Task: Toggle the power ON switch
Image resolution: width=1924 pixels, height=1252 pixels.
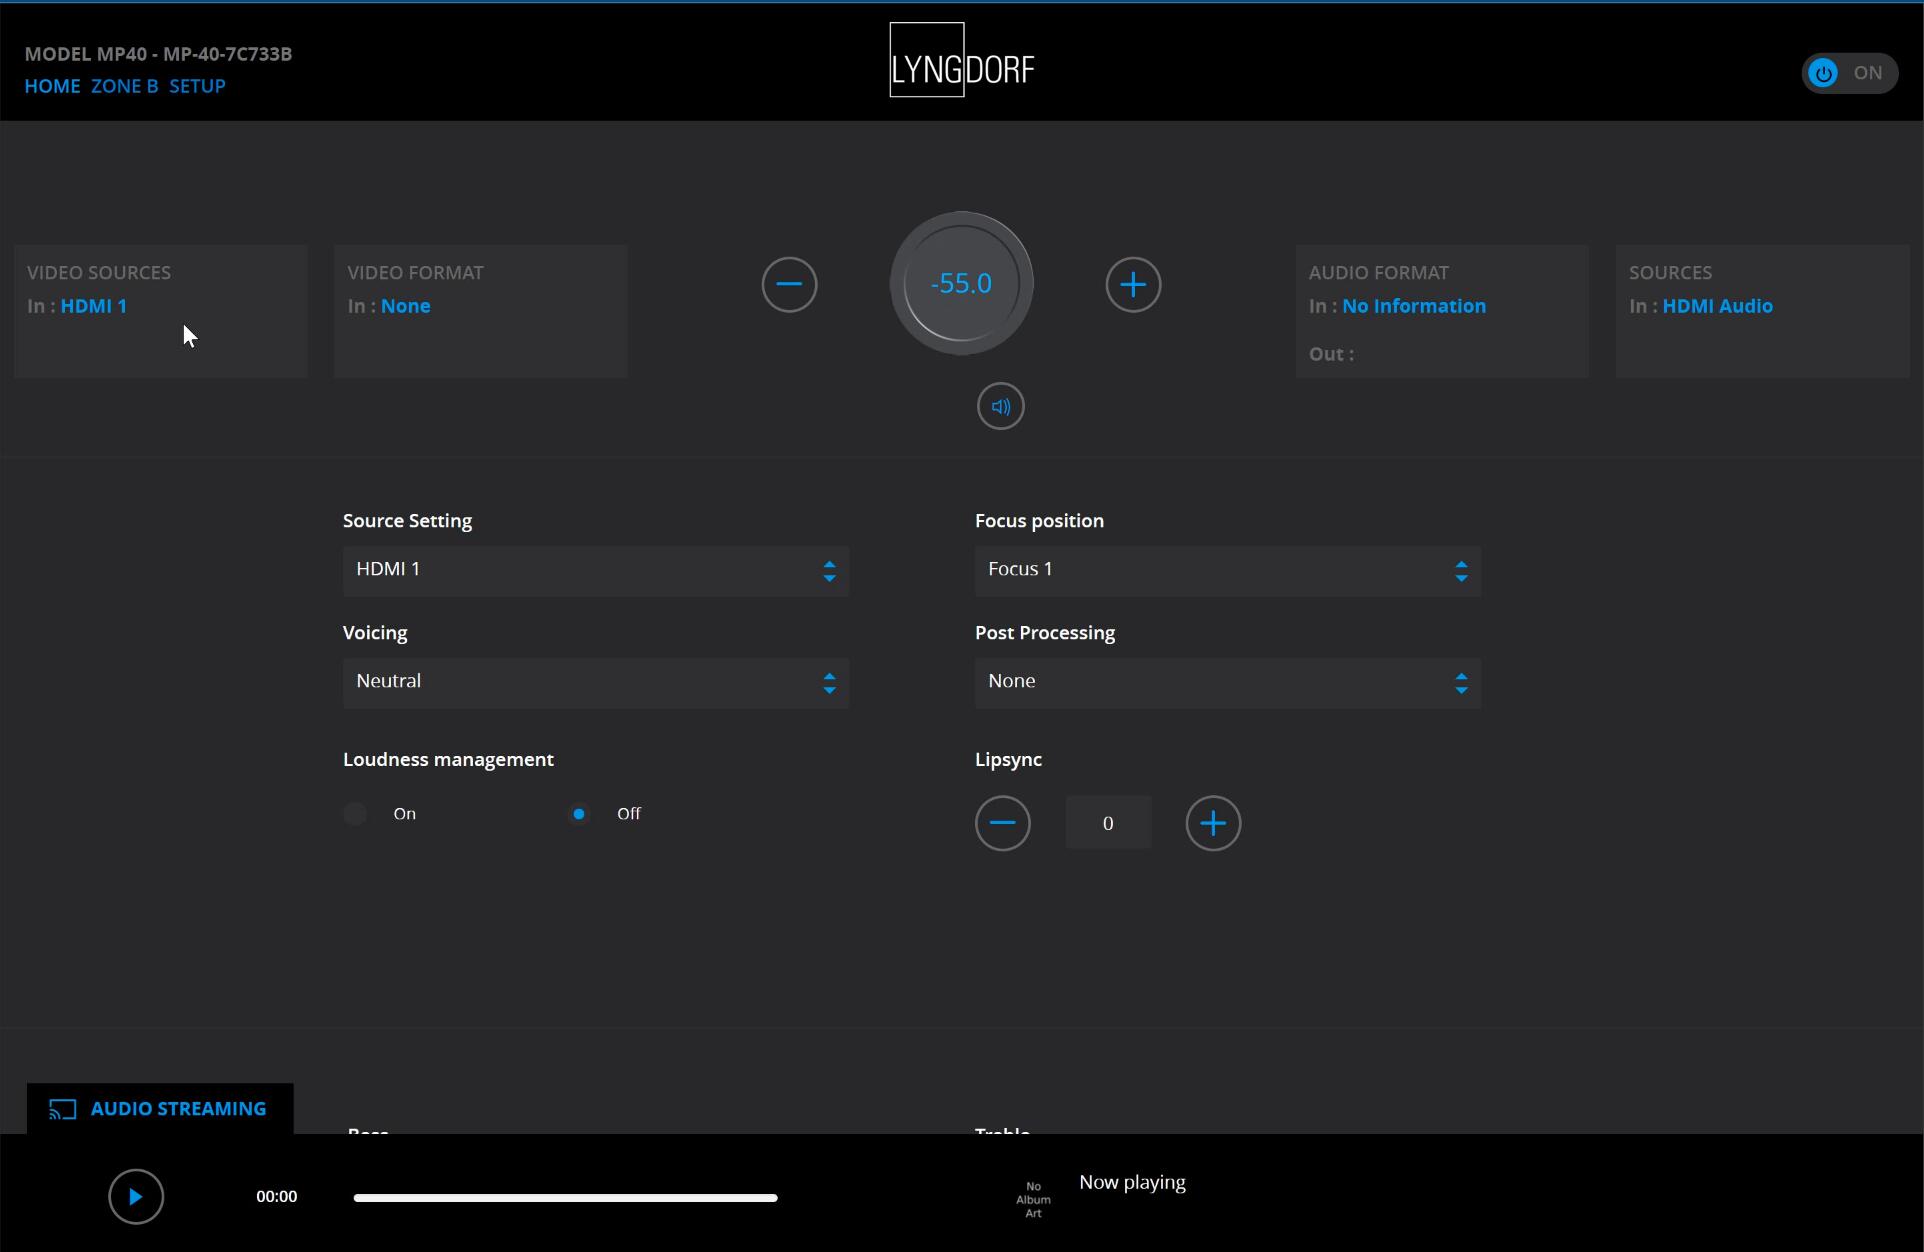Action: point(1848,73)
